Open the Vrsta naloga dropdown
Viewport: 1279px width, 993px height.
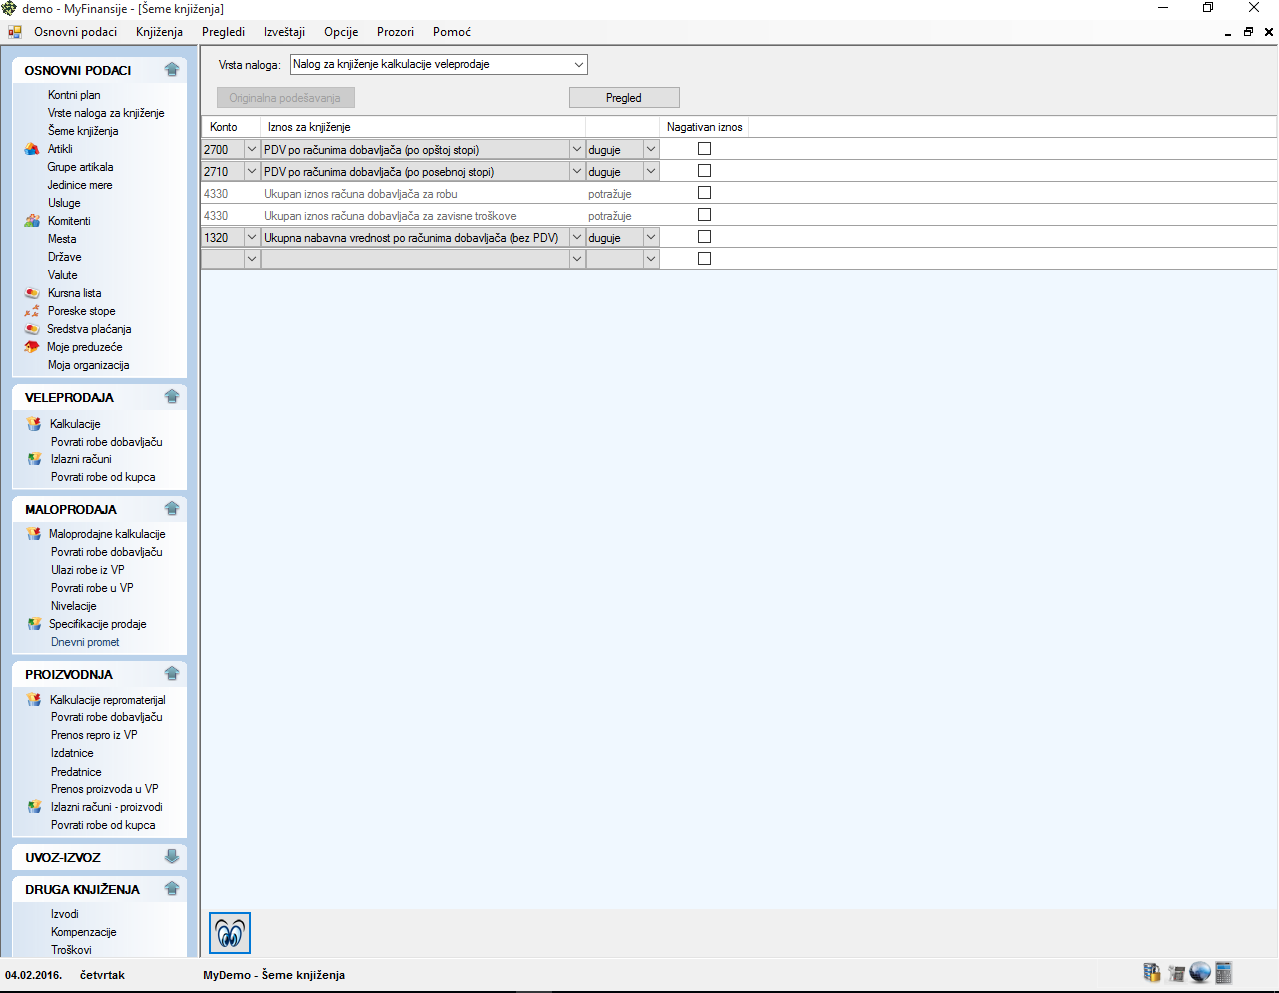pos(578,65)
